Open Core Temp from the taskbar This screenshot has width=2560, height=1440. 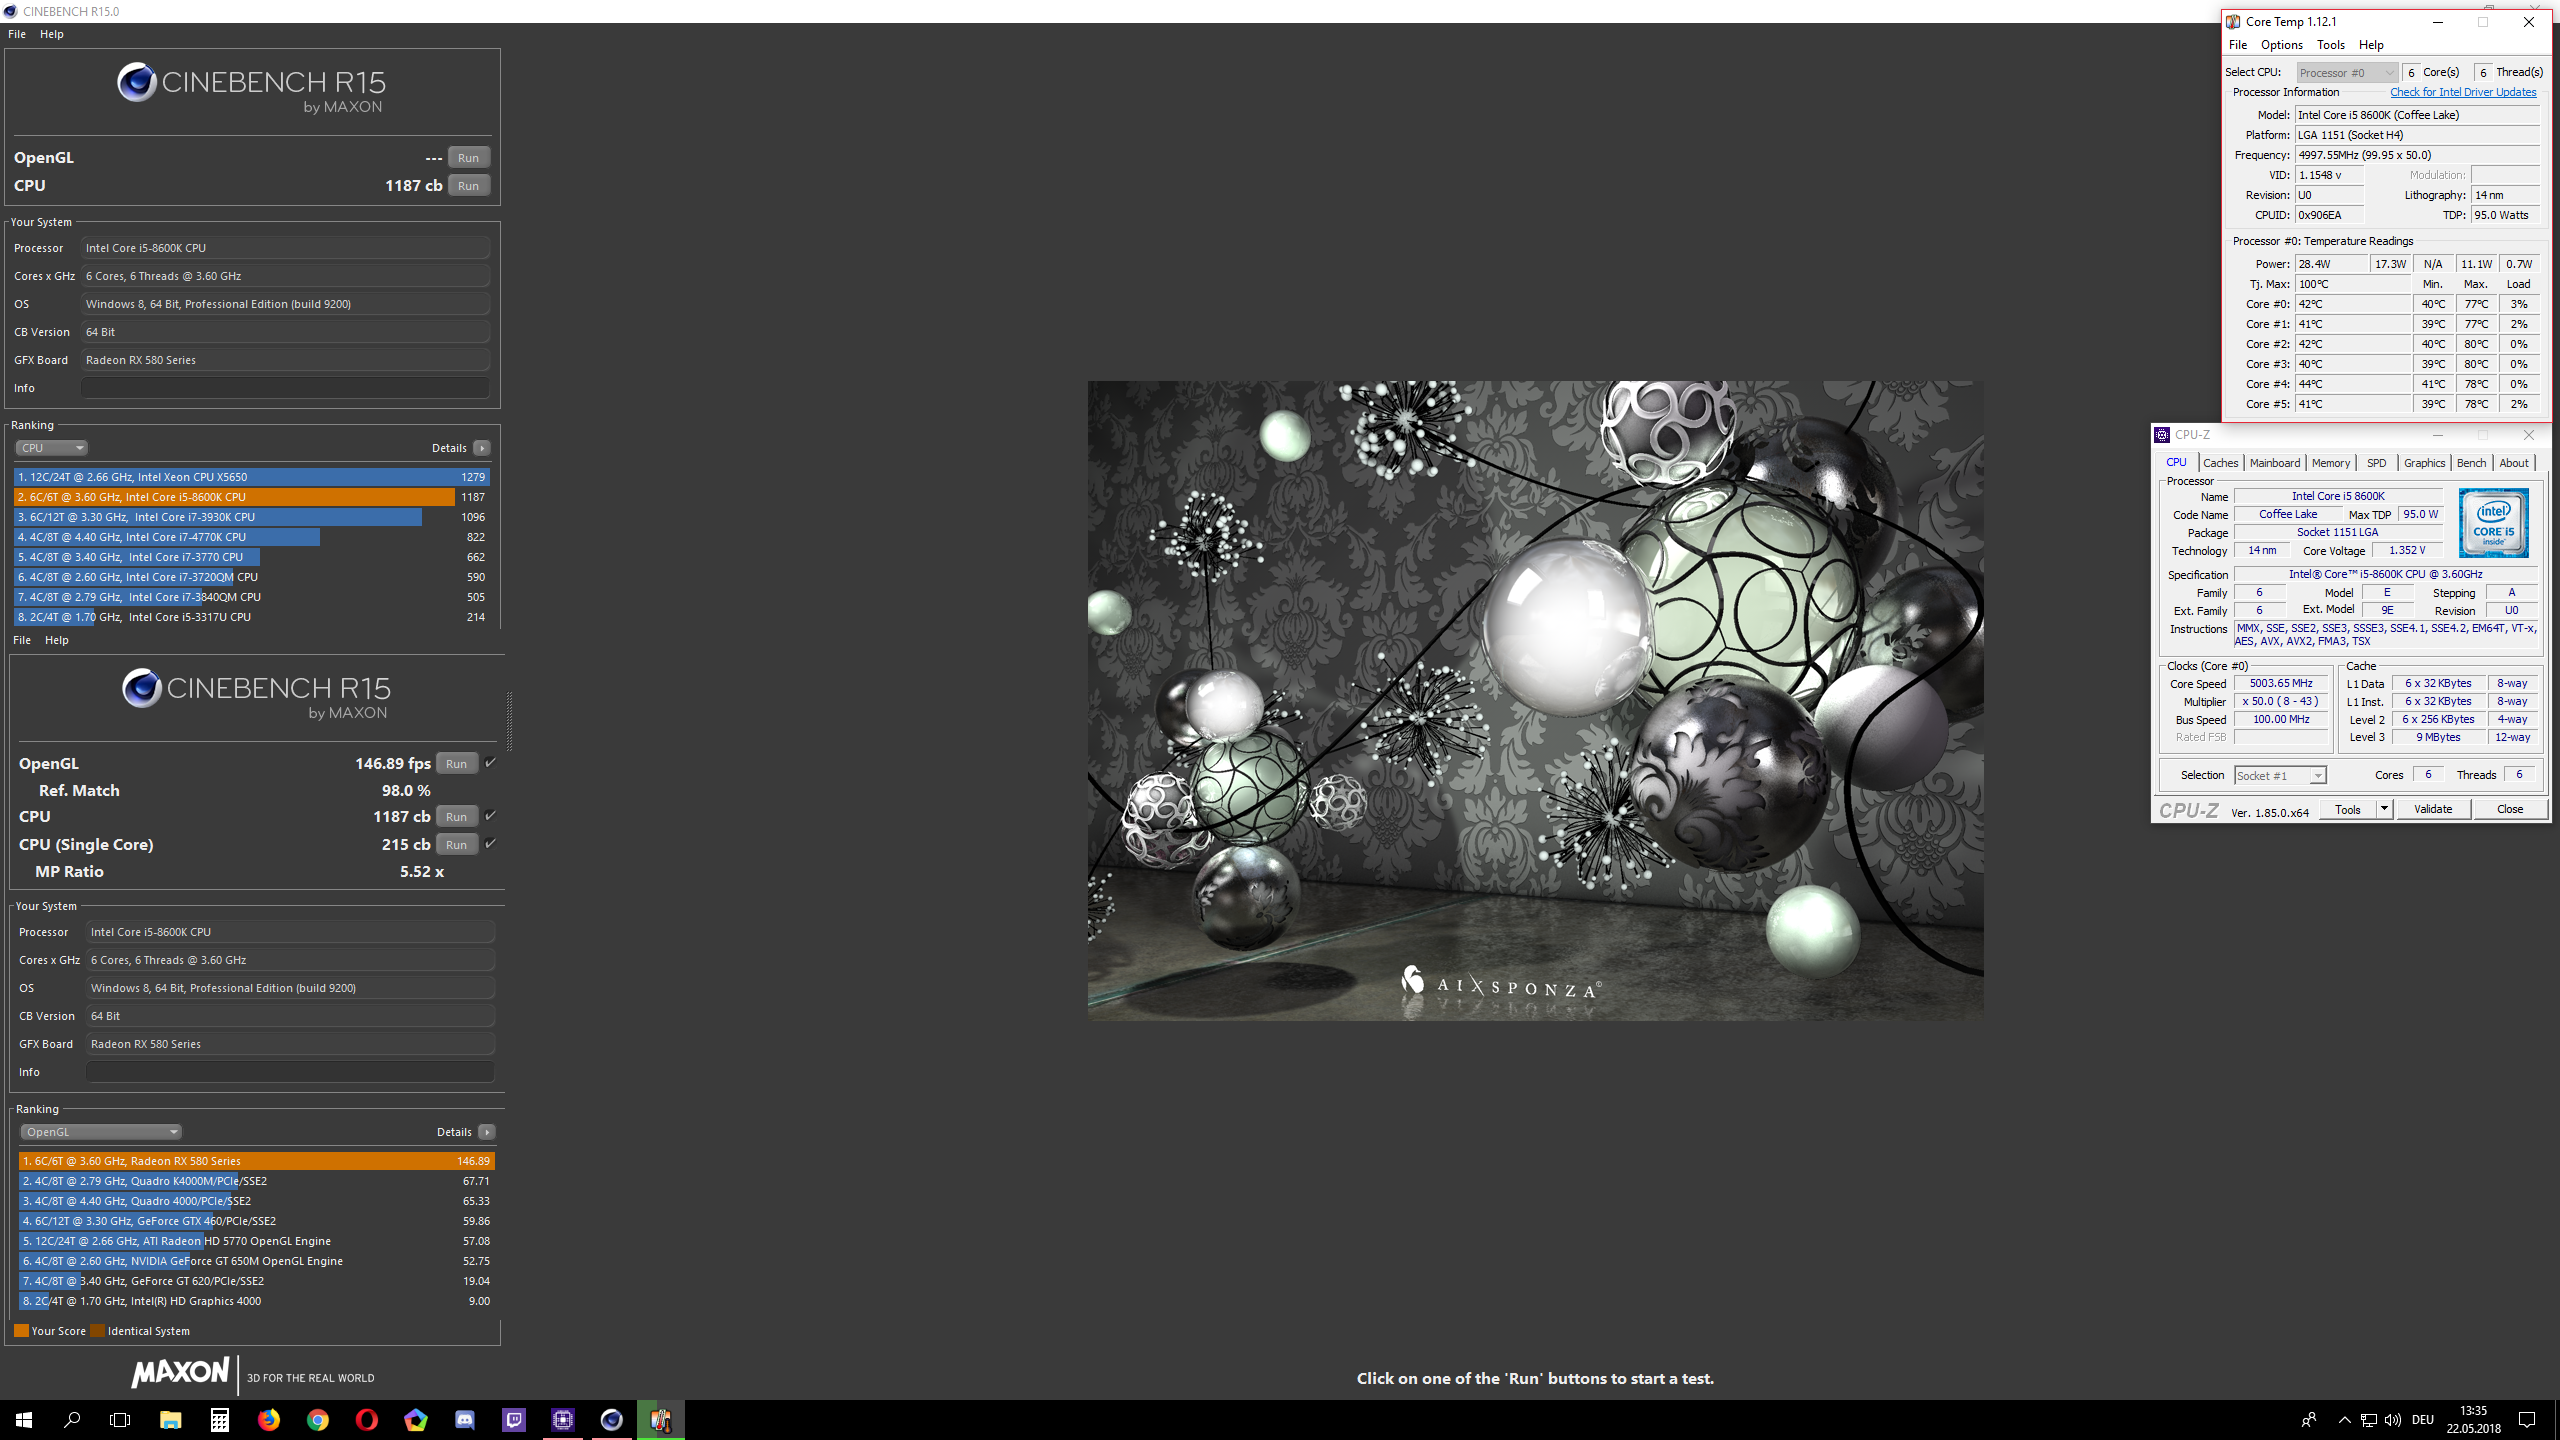660,1419
